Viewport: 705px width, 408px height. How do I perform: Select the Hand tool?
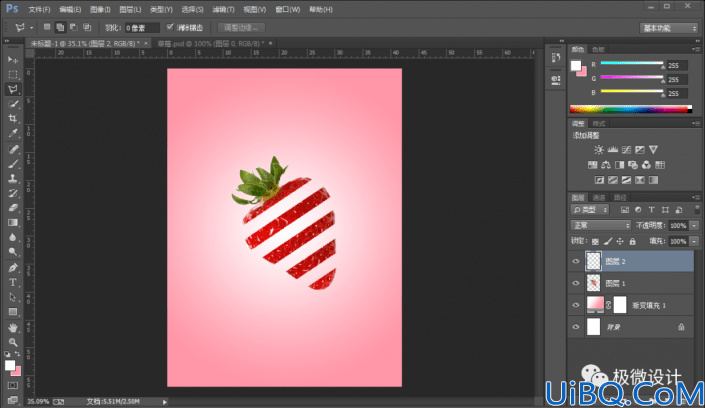click(x=13, y=327)
